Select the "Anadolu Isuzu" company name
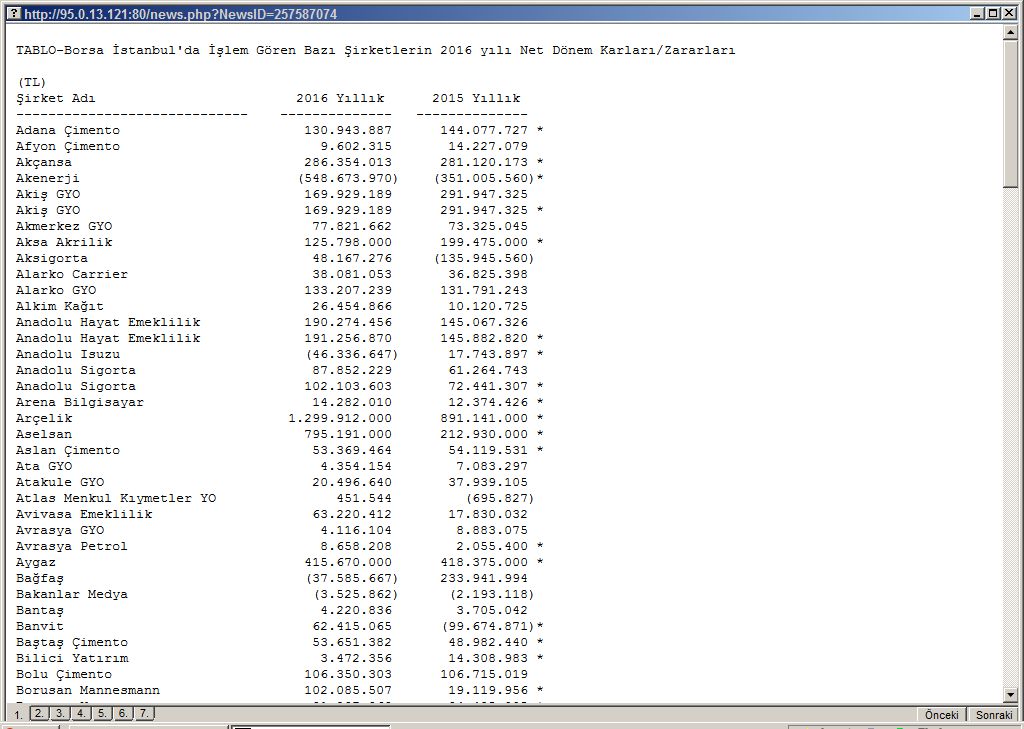 (68, 355)
